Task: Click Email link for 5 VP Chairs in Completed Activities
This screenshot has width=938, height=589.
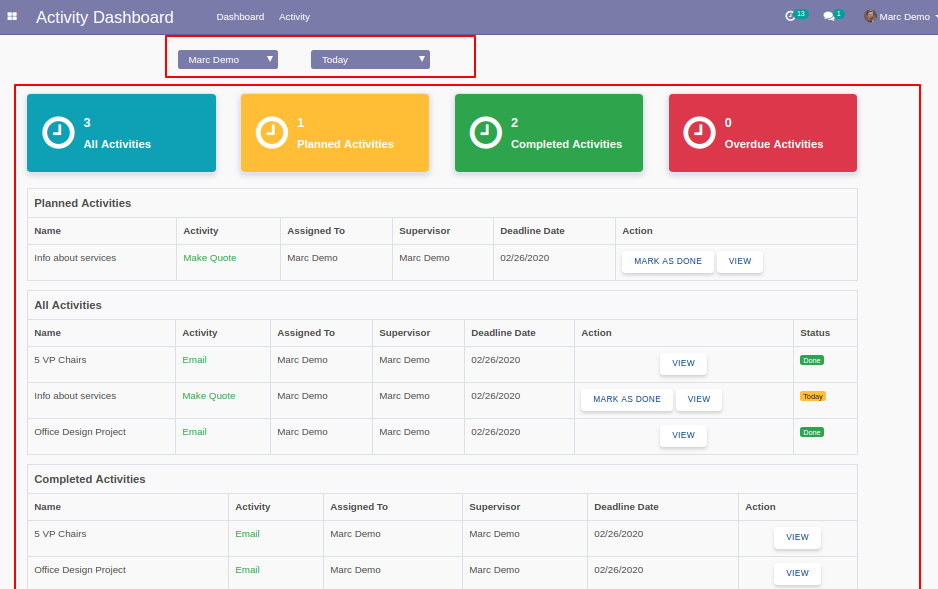Action: (247, 534)
